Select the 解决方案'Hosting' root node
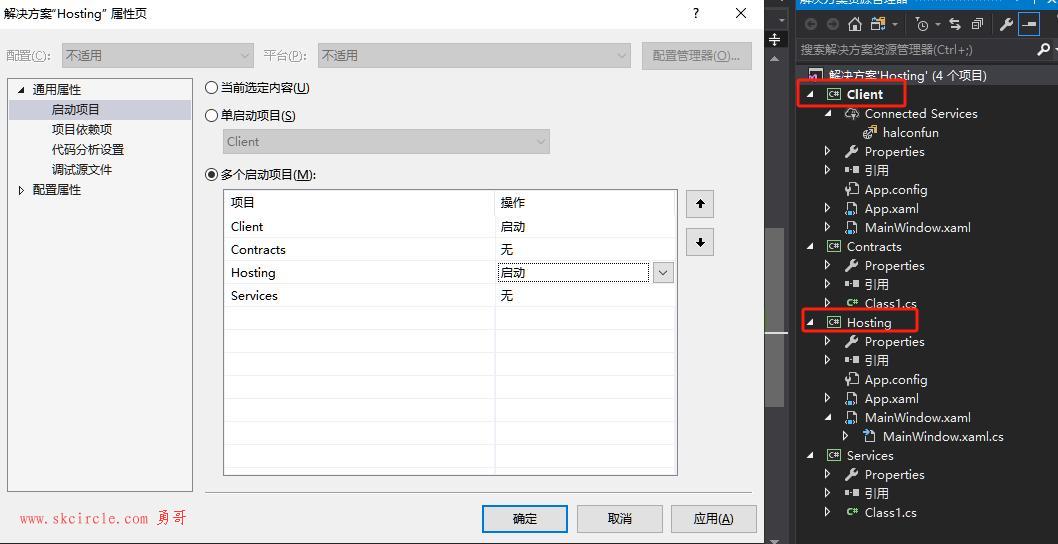Viewport: 1058px width, 544px height. [908, 76]
